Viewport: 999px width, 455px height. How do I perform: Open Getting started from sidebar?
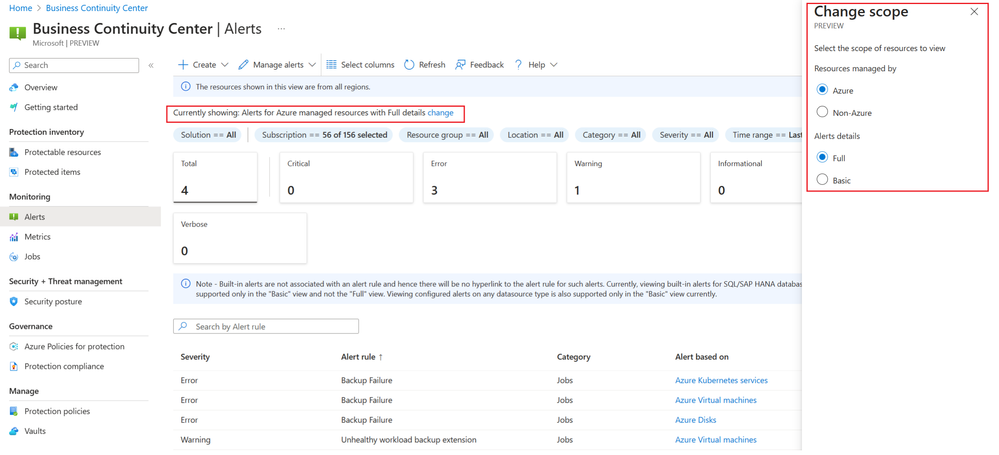(x=50, y=107)
